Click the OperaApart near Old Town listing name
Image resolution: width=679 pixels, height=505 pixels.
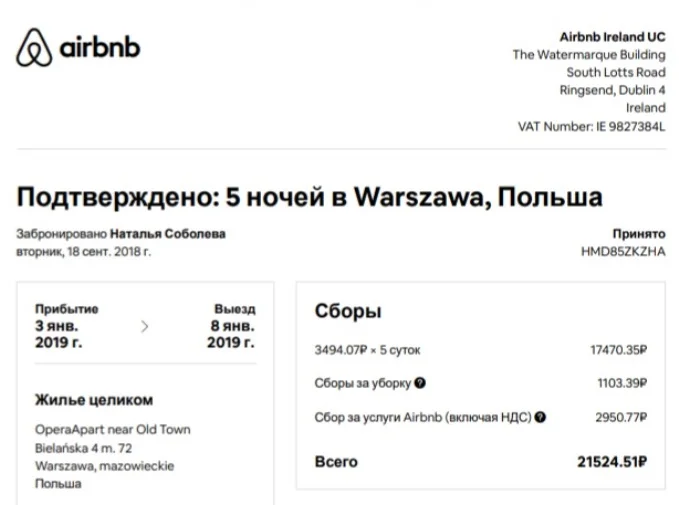coord(113,430)
